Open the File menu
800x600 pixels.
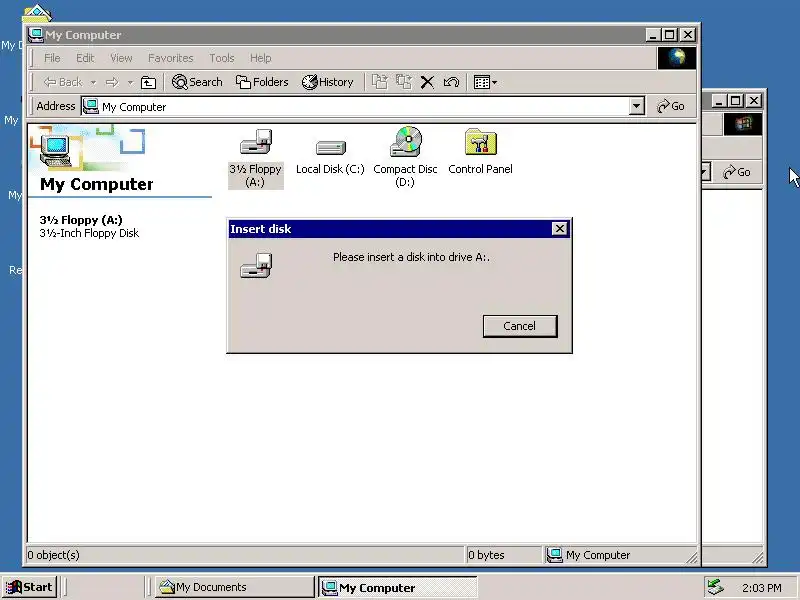(x=52, y=58)
